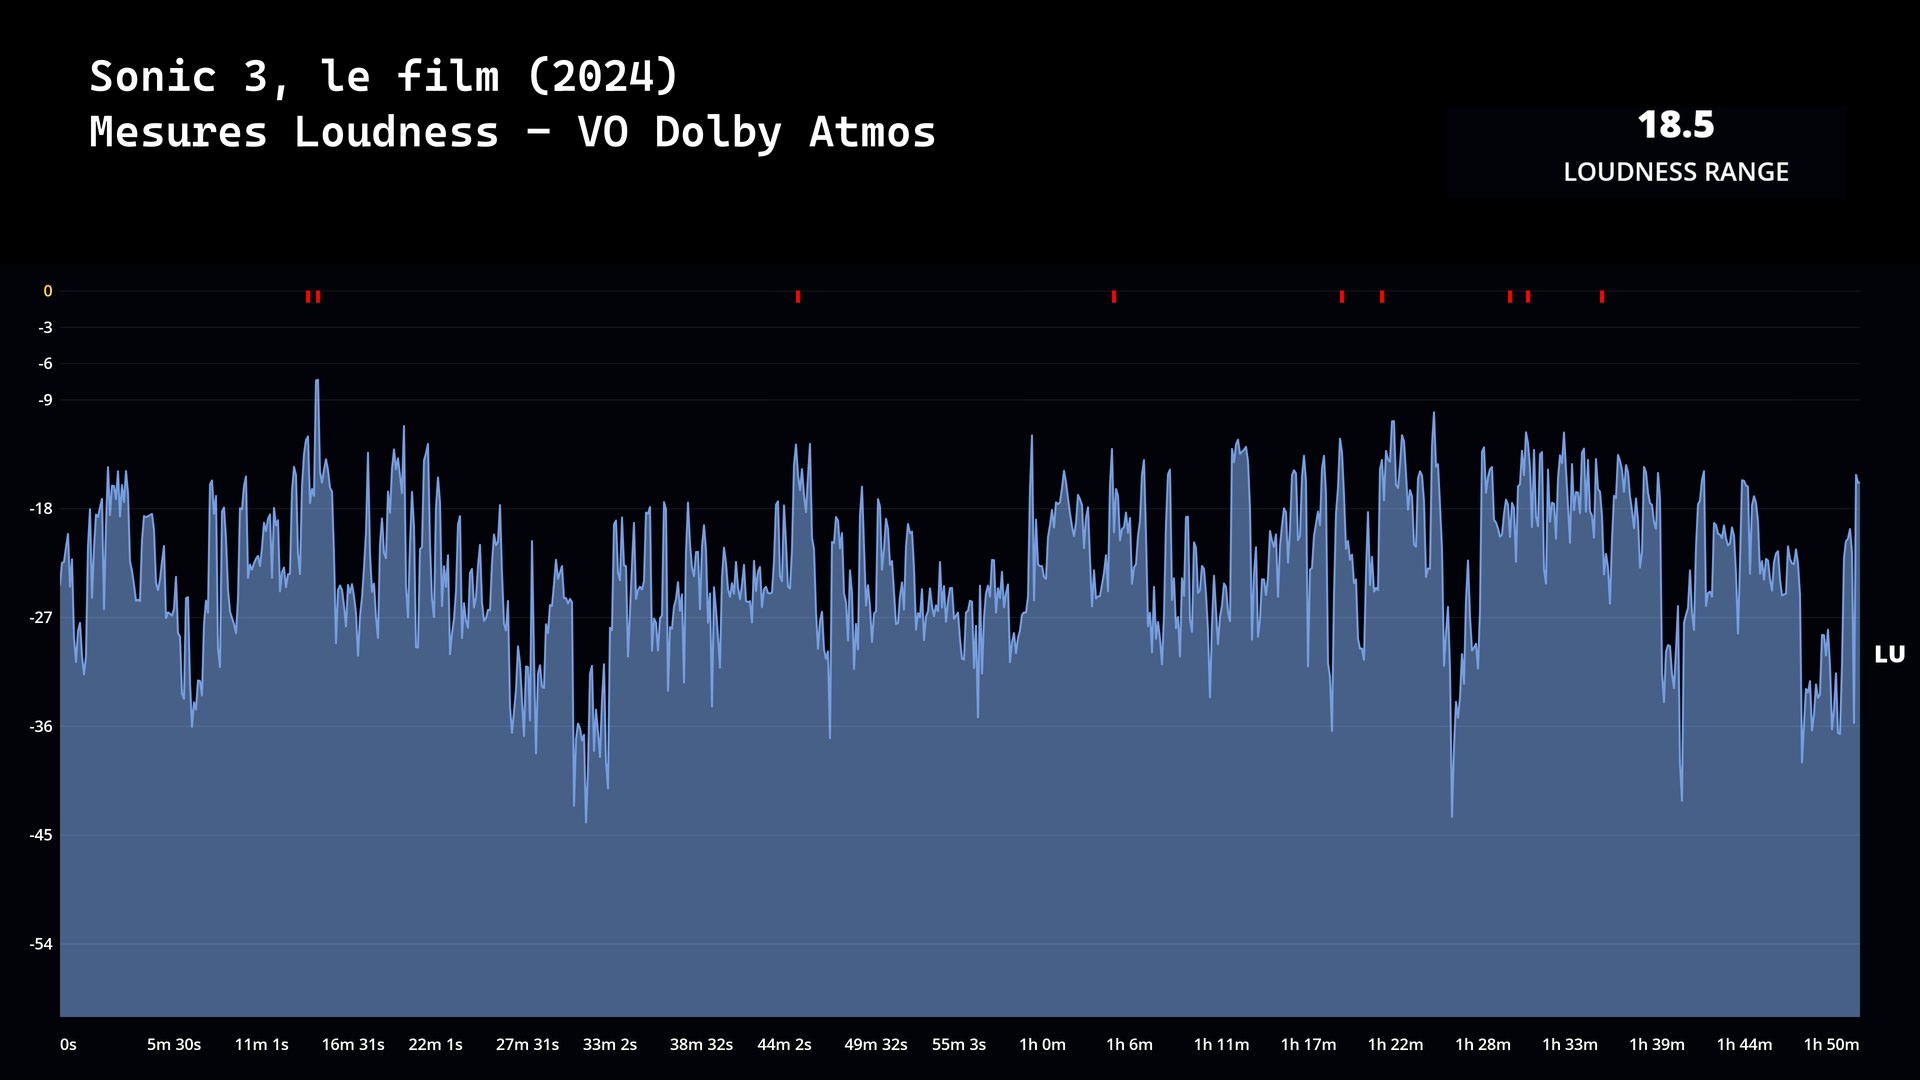The height and width of the screenshot is (1080, 1920).
Task: Select the LOUDNESS RANGE label
Action: pos(1676,172)
